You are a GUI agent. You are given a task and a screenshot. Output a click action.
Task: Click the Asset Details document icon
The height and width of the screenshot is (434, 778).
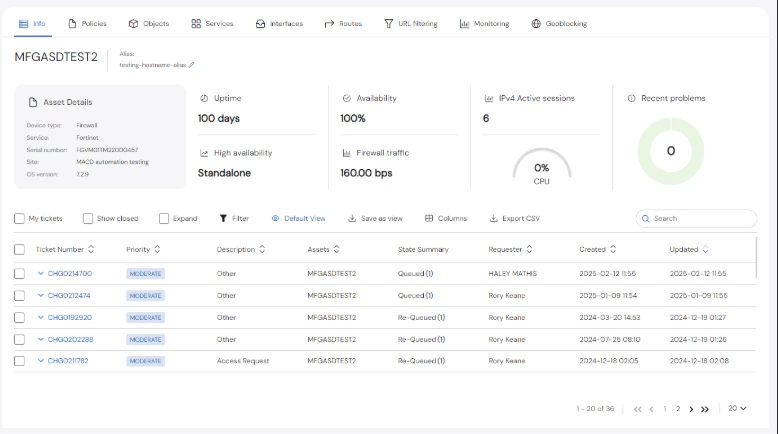point(33,102)
